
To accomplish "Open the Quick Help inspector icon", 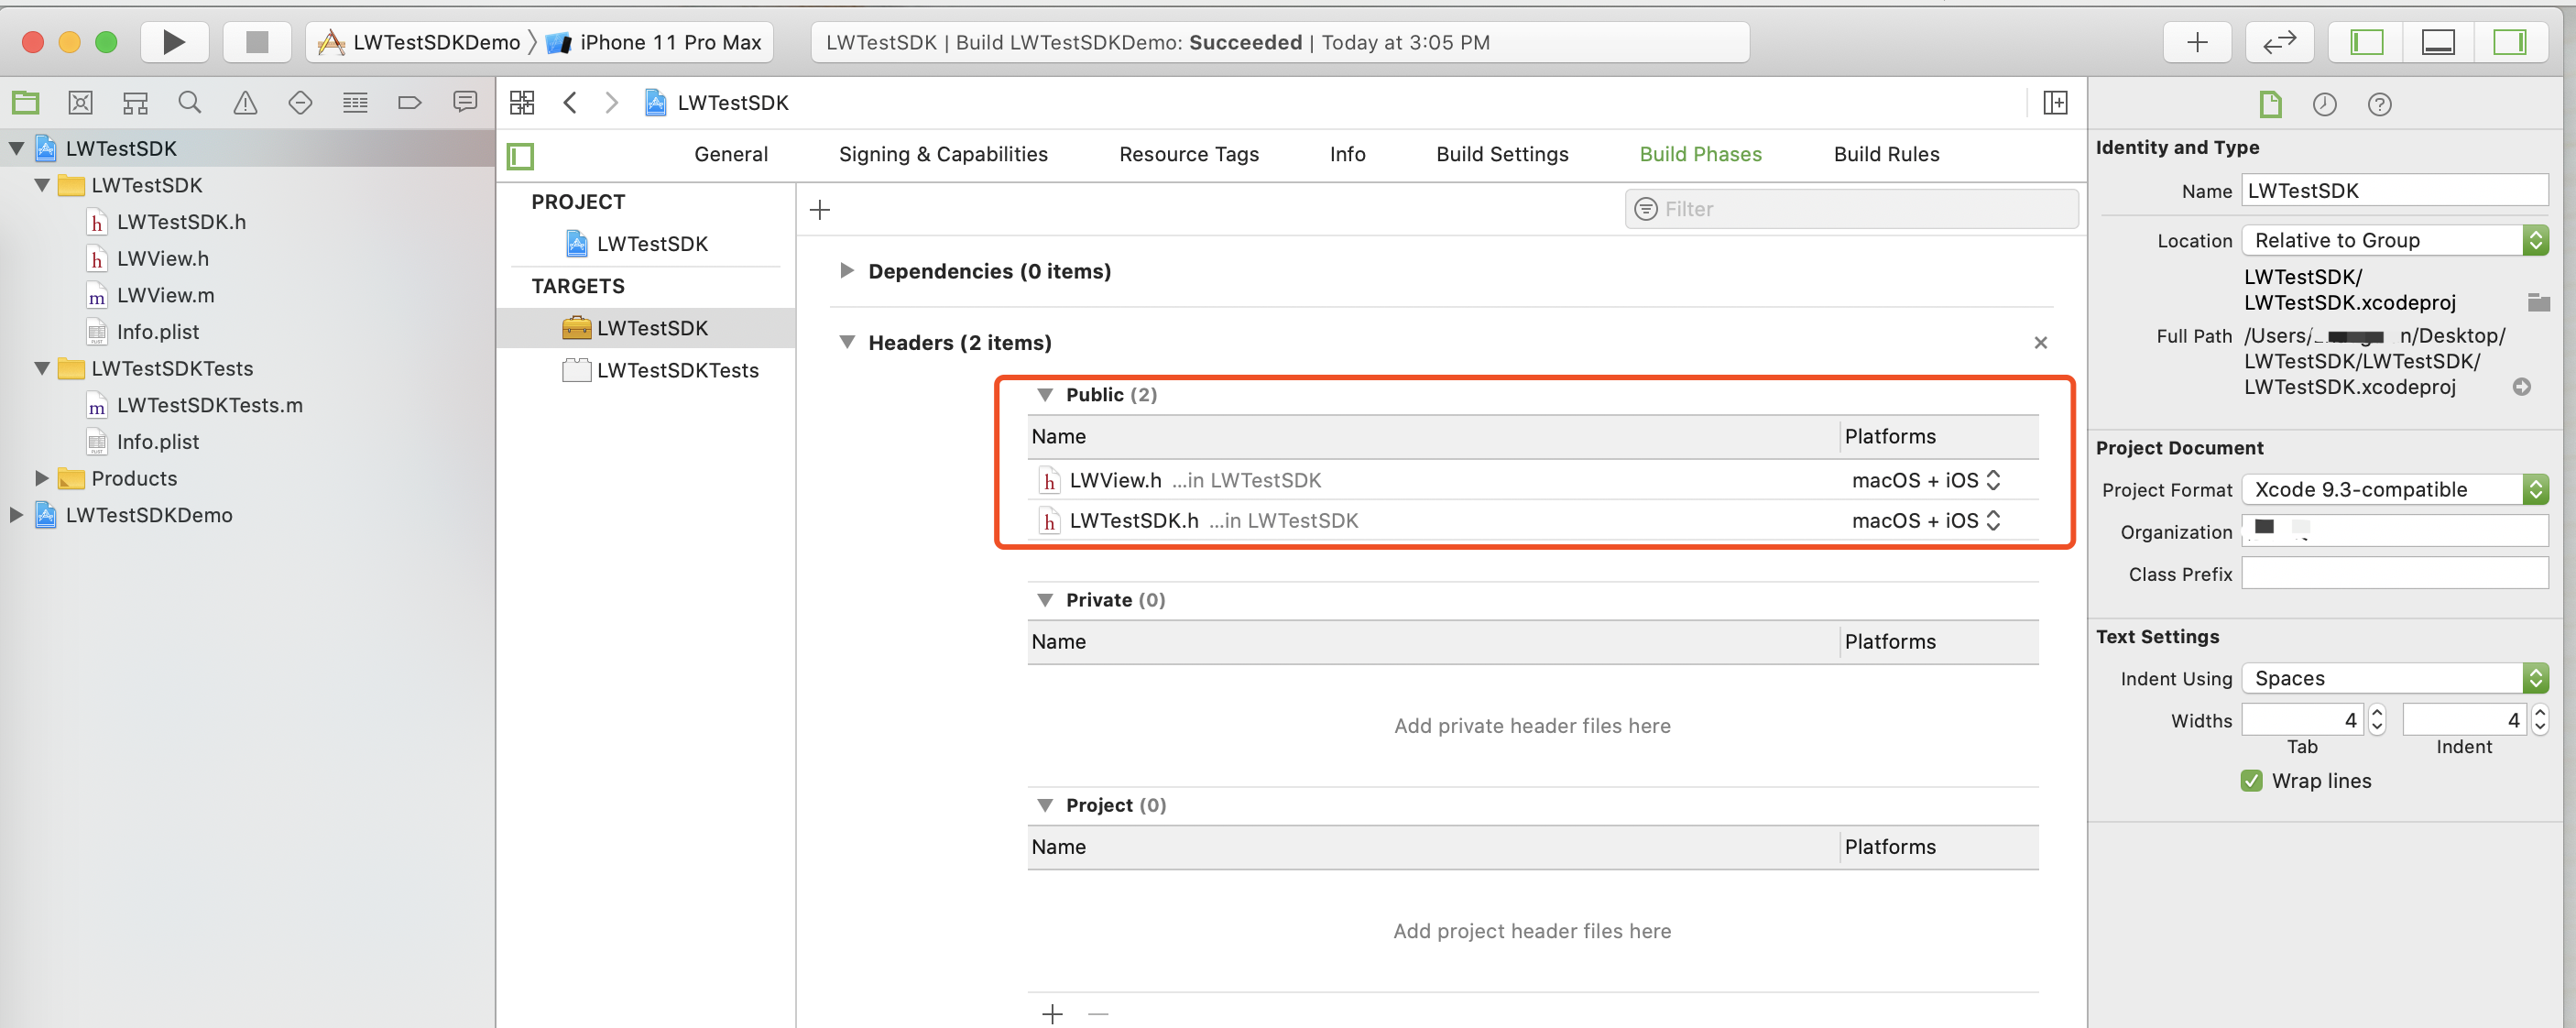I will click(2379, 104).
